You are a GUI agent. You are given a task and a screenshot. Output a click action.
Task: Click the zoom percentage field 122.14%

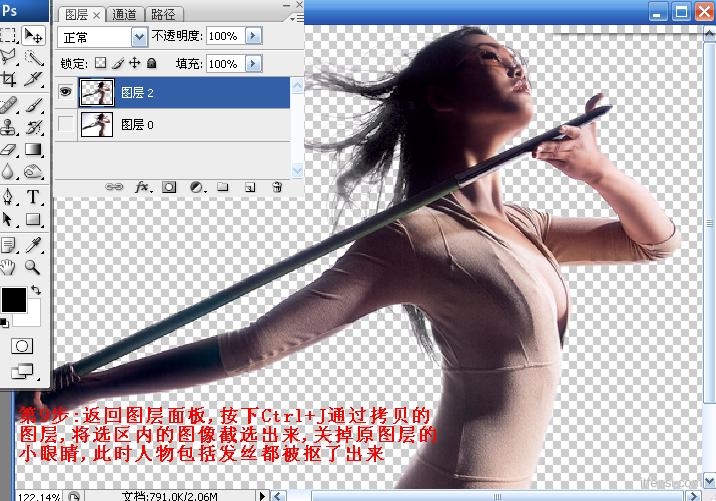39,496
